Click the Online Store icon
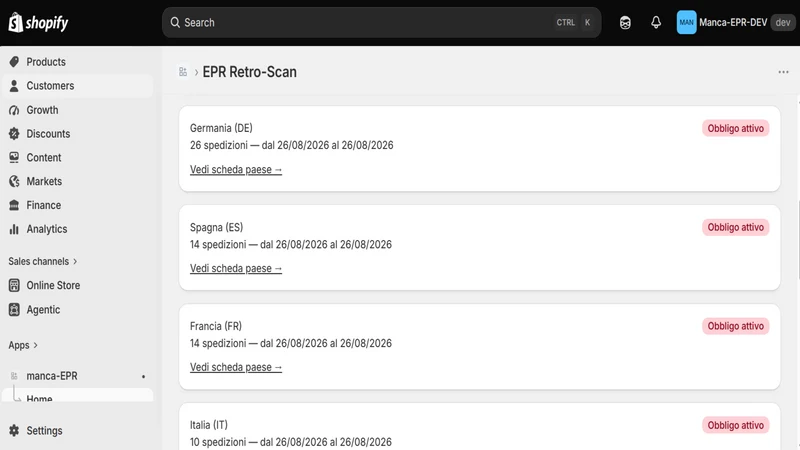The image size is (800, 450). tap(14, 285)
